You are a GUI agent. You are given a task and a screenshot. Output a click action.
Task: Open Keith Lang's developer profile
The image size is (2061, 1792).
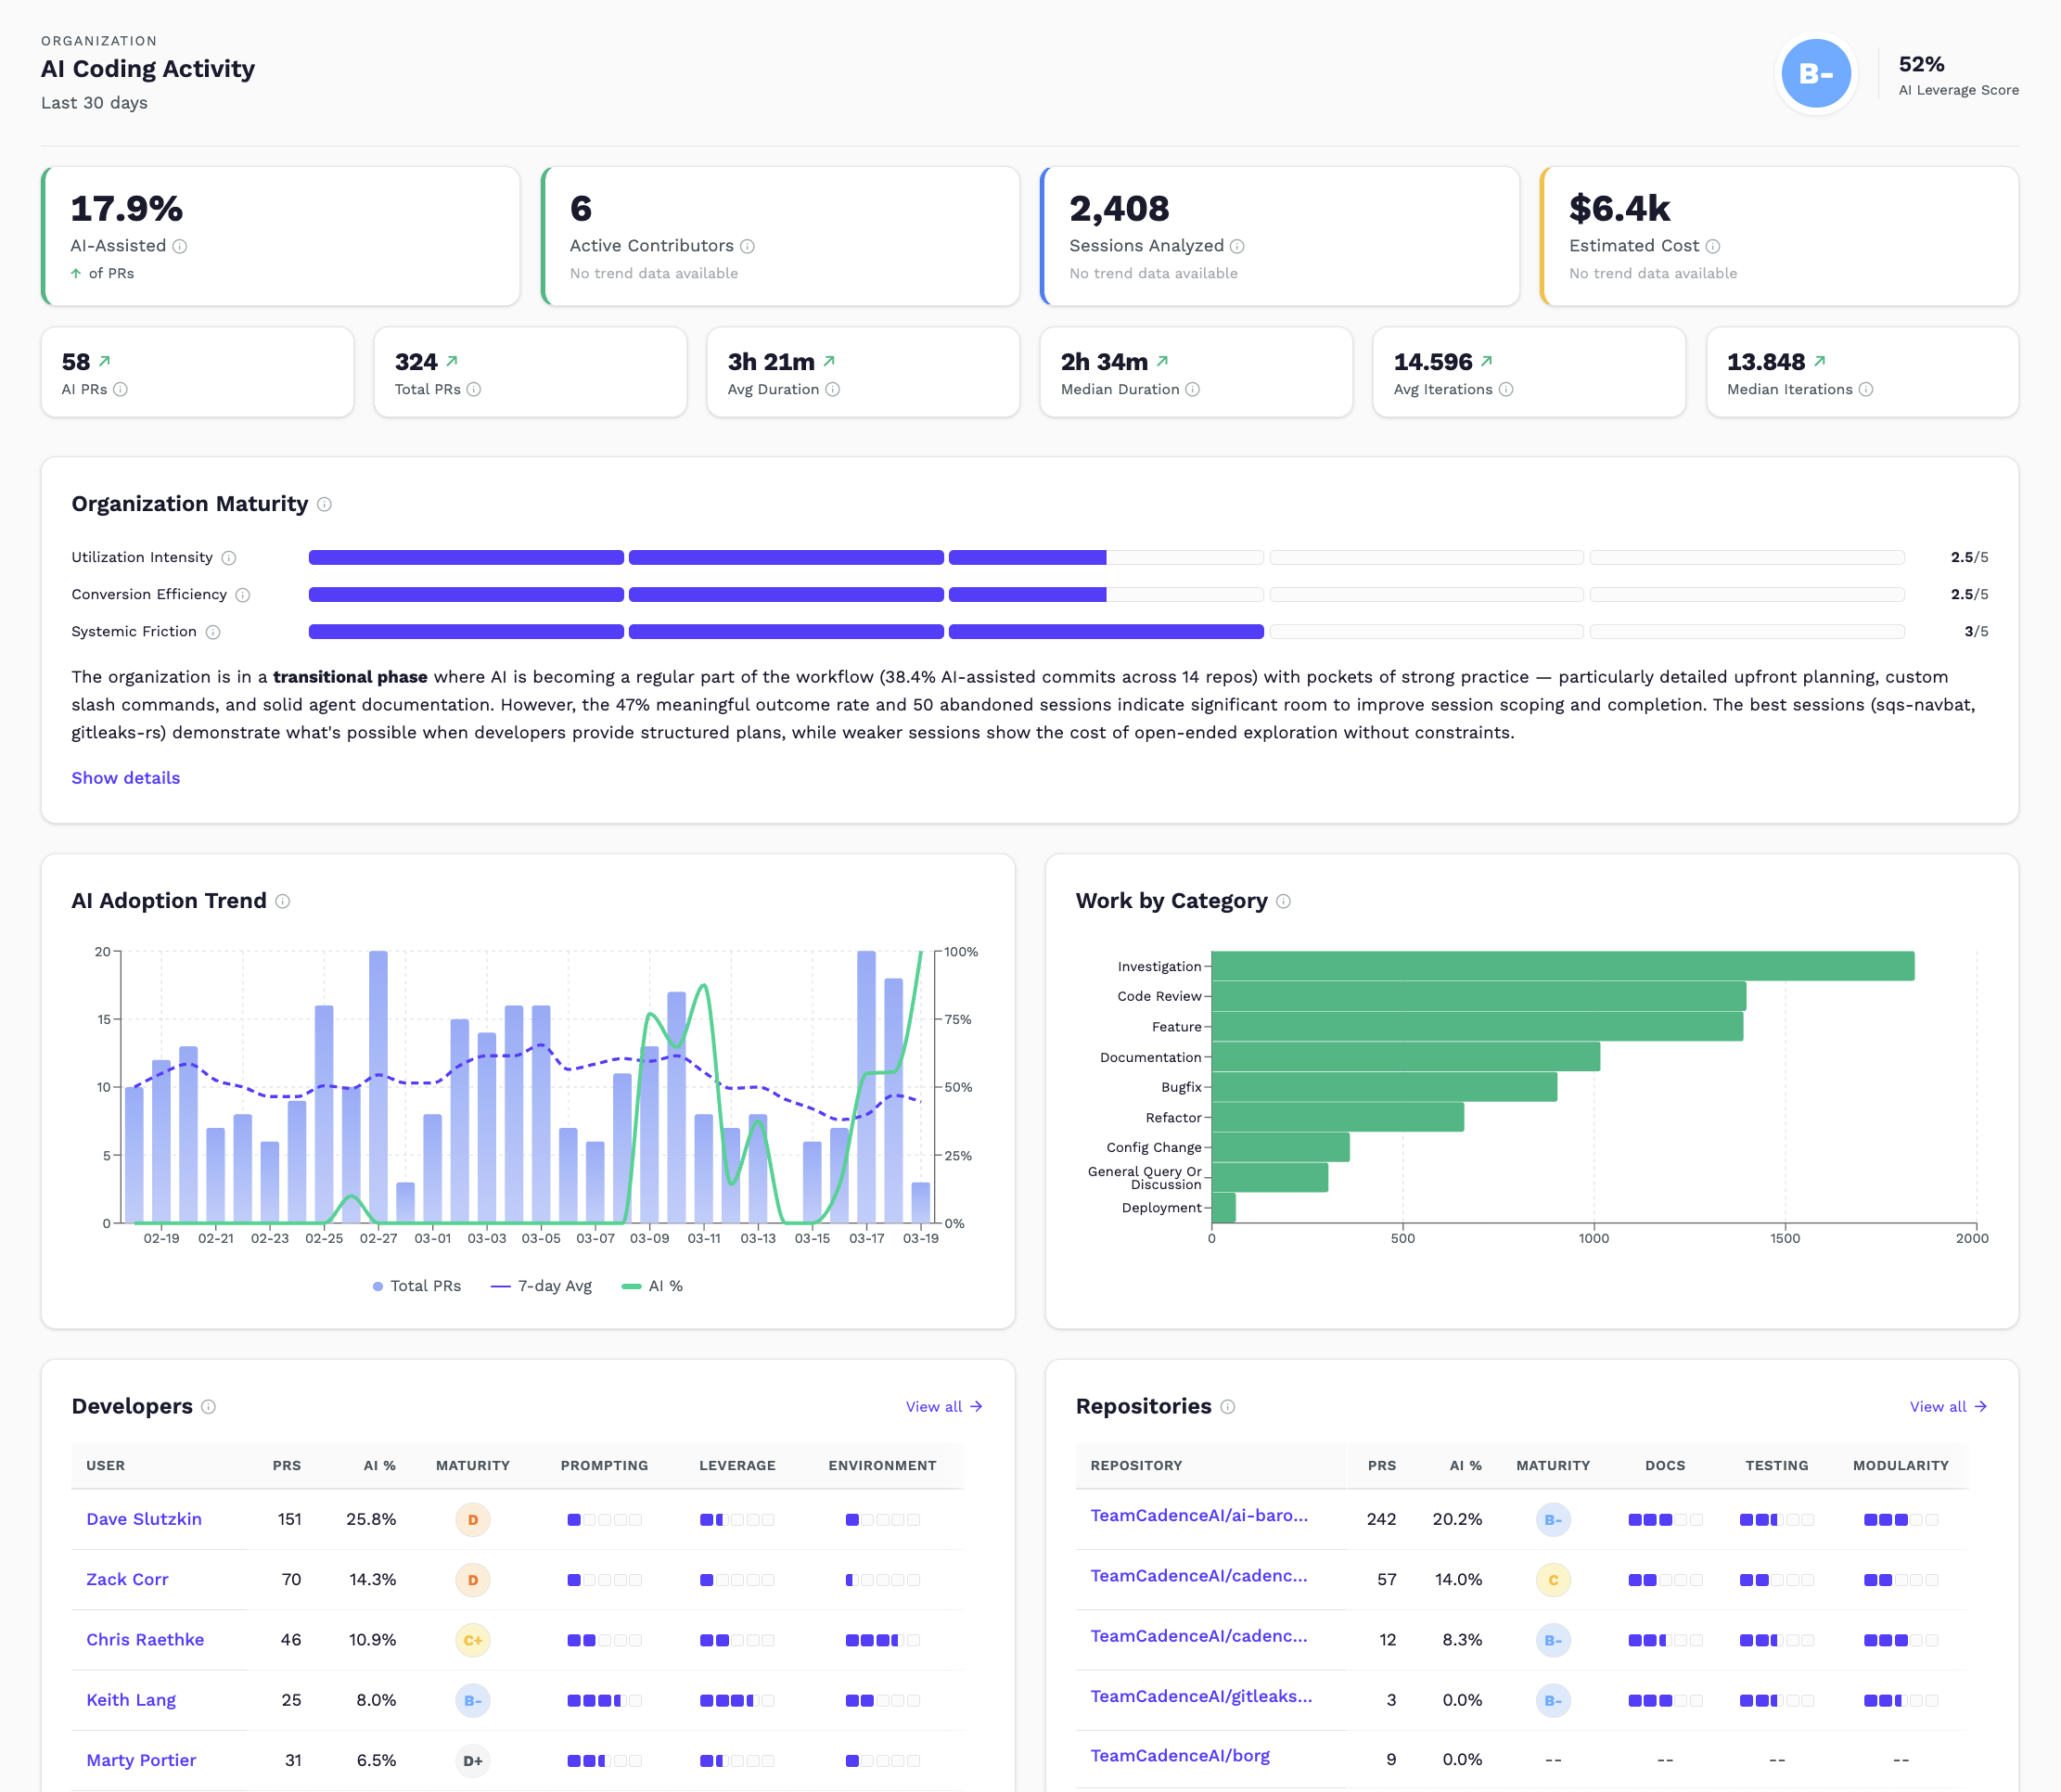pyautogui.click(x=131, y=1700)
